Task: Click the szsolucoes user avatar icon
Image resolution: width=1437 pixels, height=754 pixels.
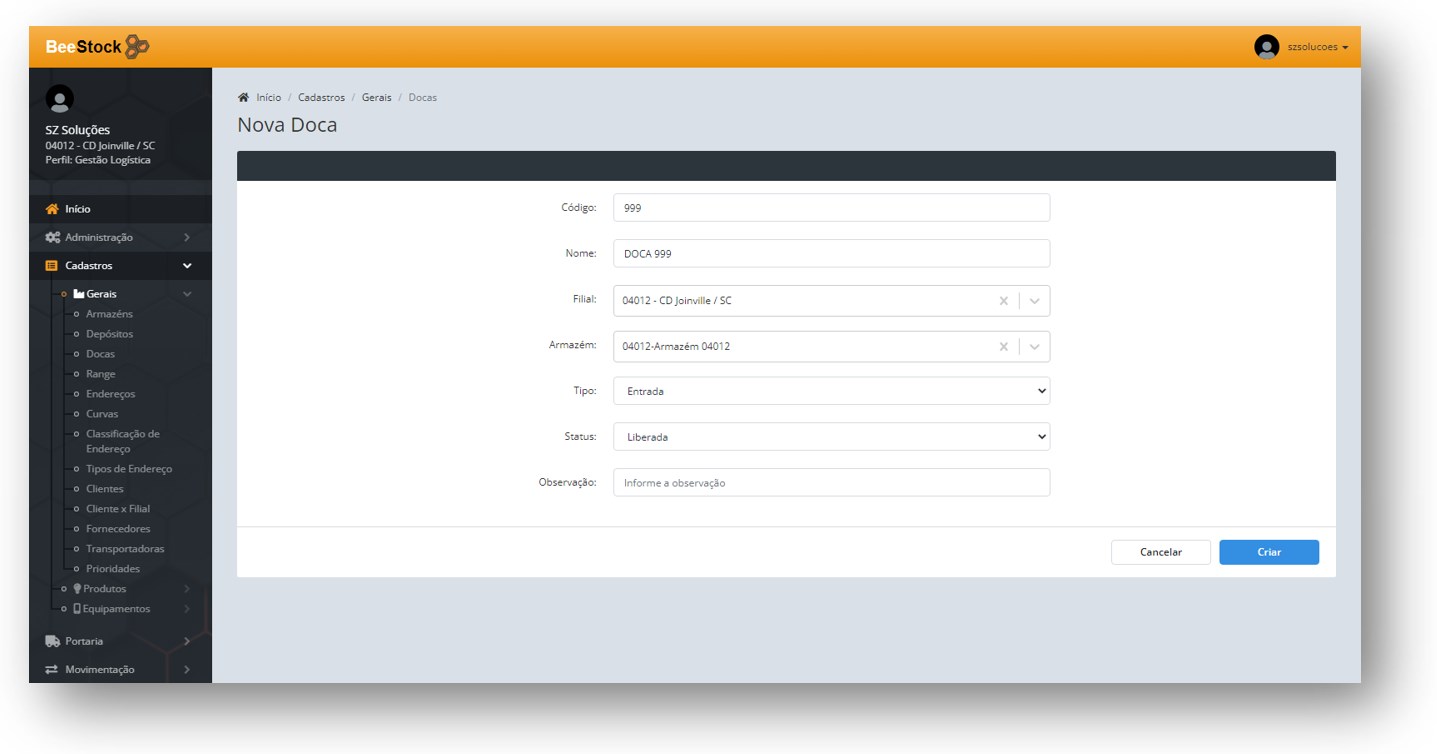Action: [1266, 47]
